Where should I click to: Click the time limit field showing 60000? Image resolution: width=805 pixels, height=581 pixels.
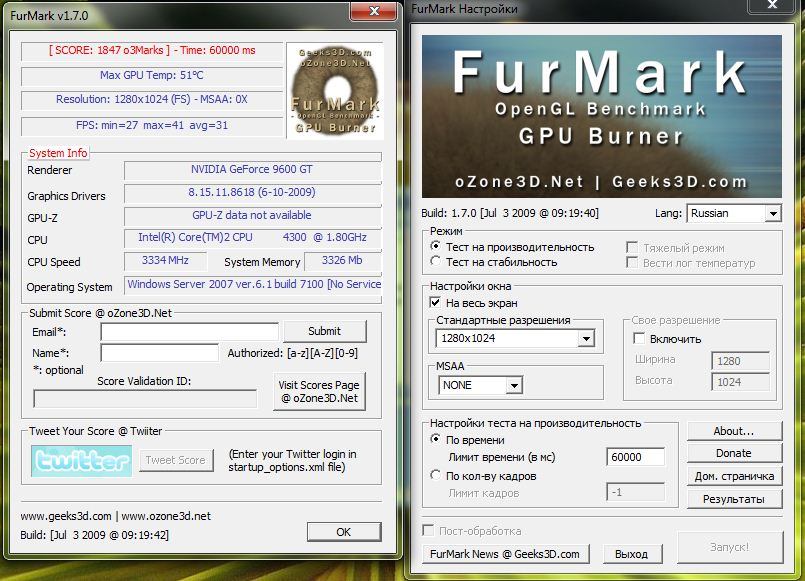tap(636, 458)
